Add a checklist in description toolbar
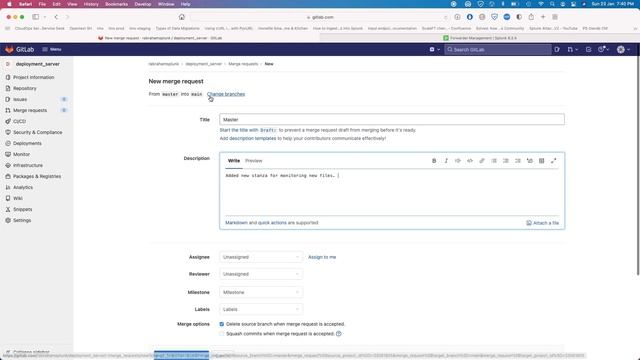The image size is (640, 360). click(518, 161)
